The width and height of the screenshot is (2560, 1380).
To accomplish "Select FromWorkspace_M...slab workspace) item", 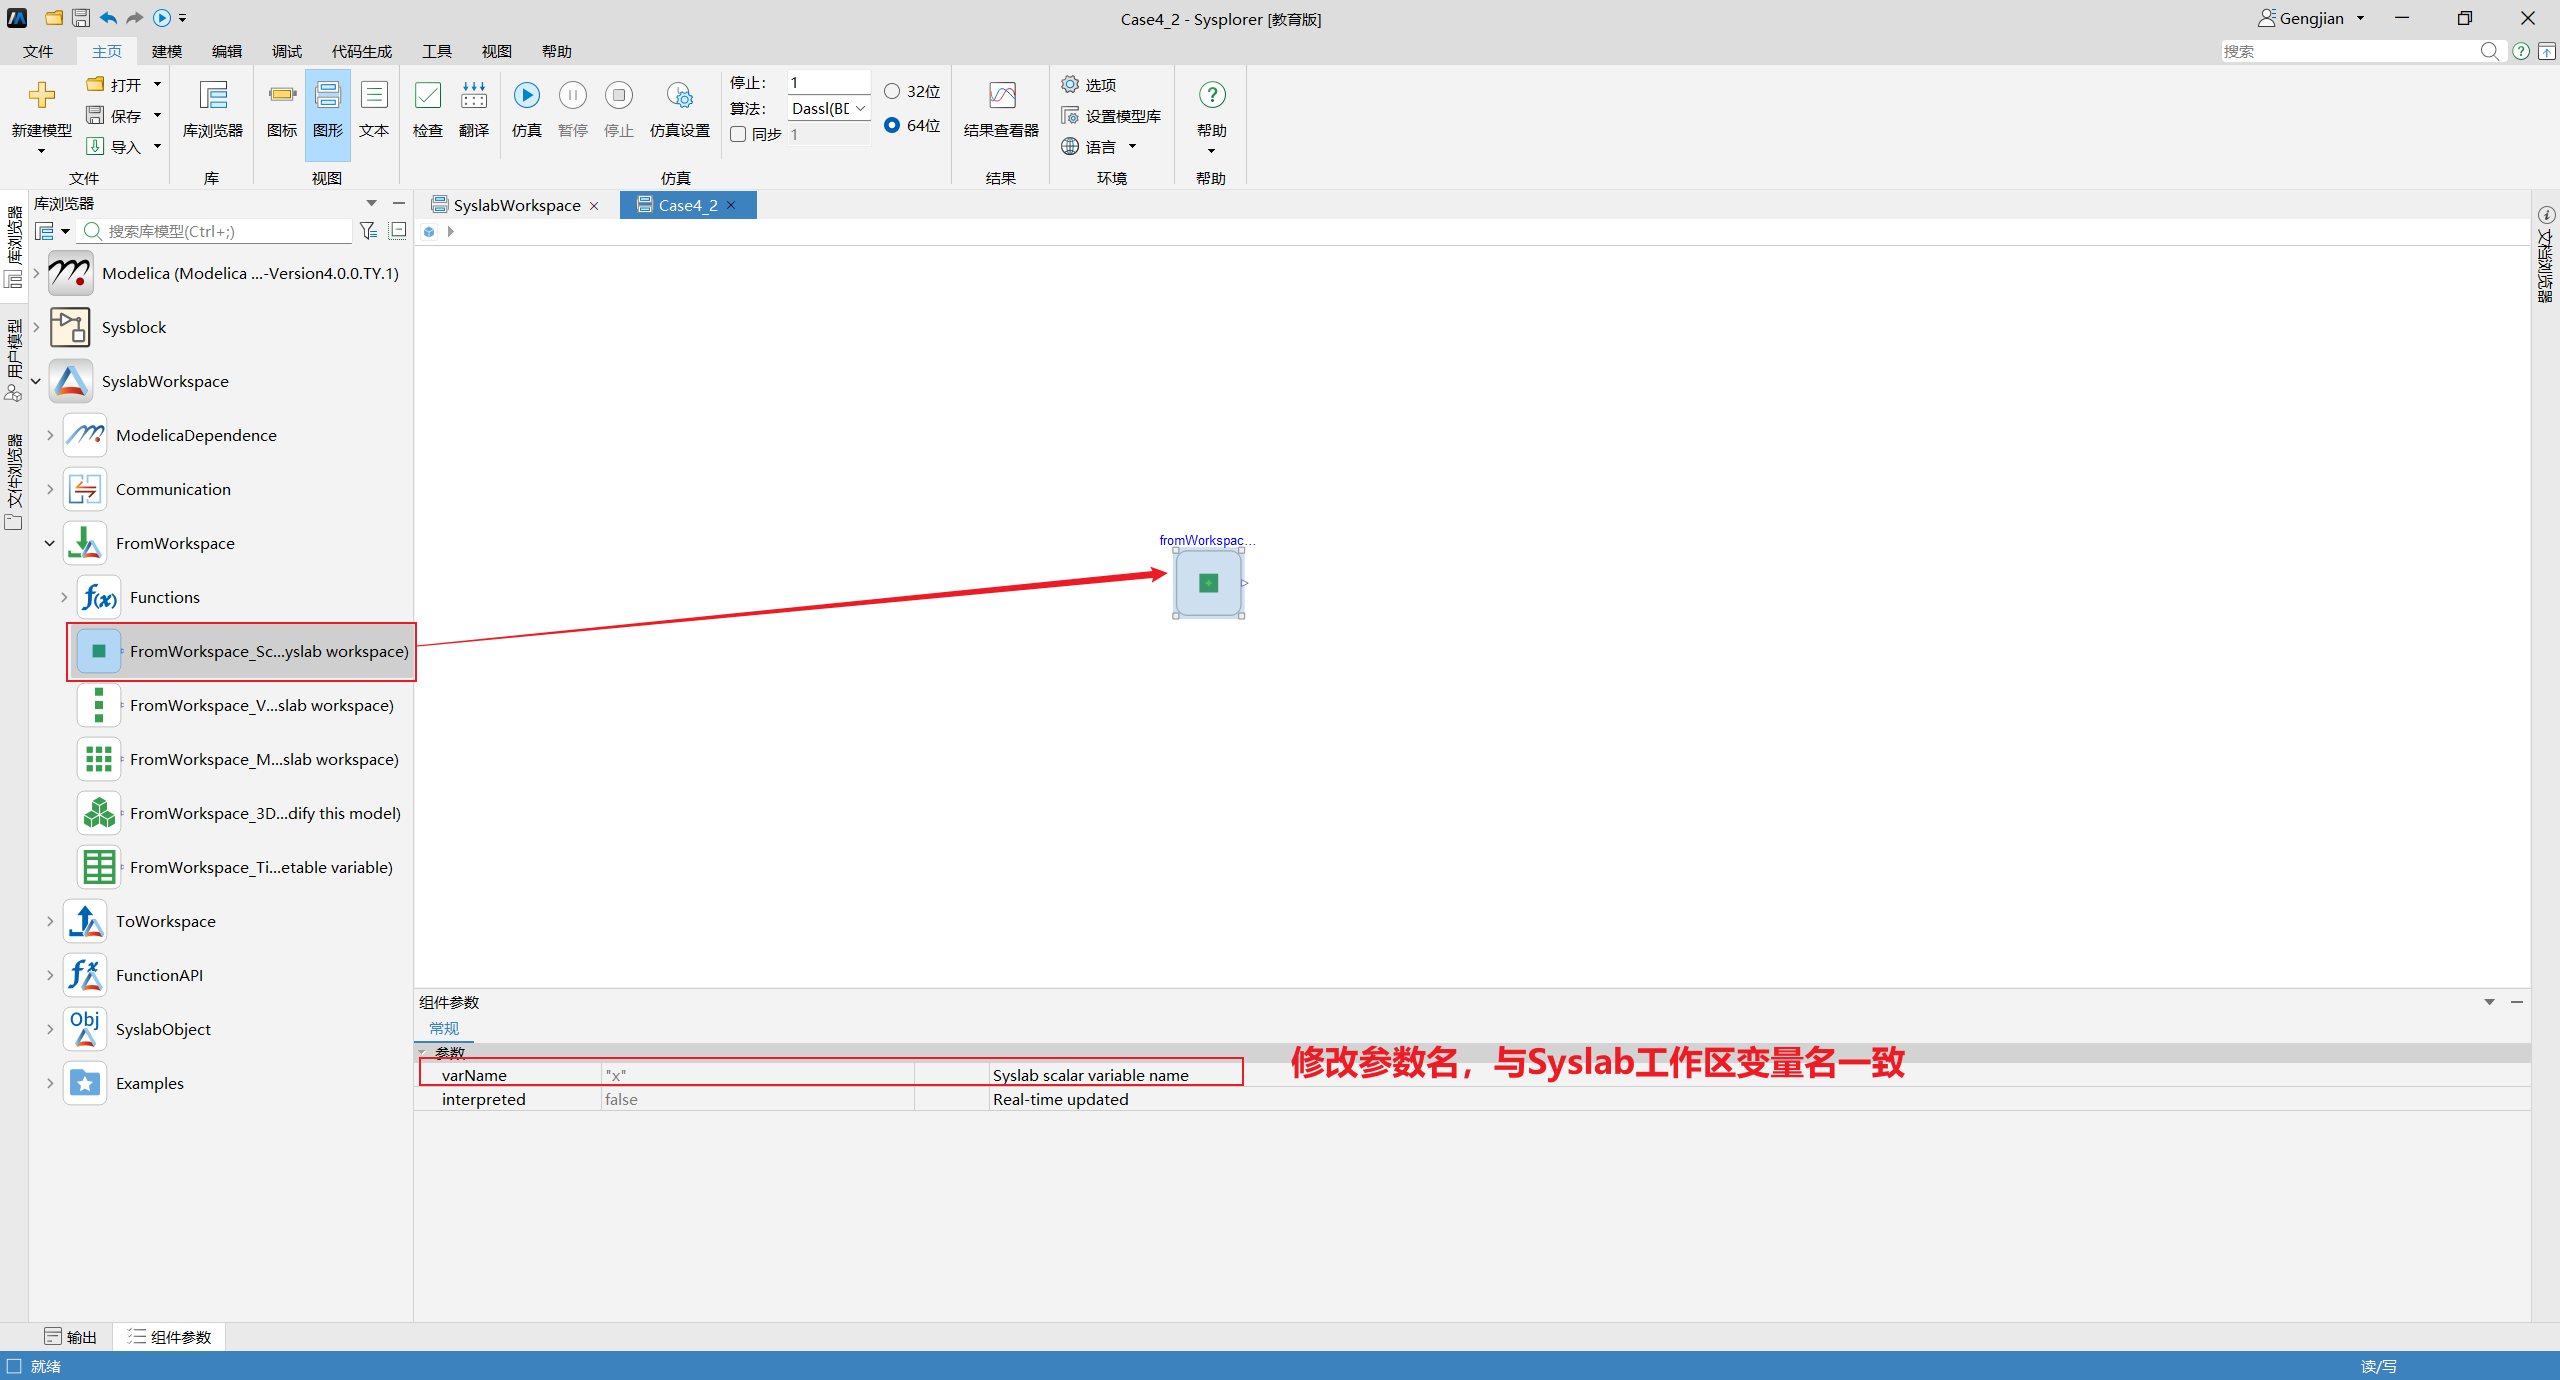I will (x=240, y=759).
